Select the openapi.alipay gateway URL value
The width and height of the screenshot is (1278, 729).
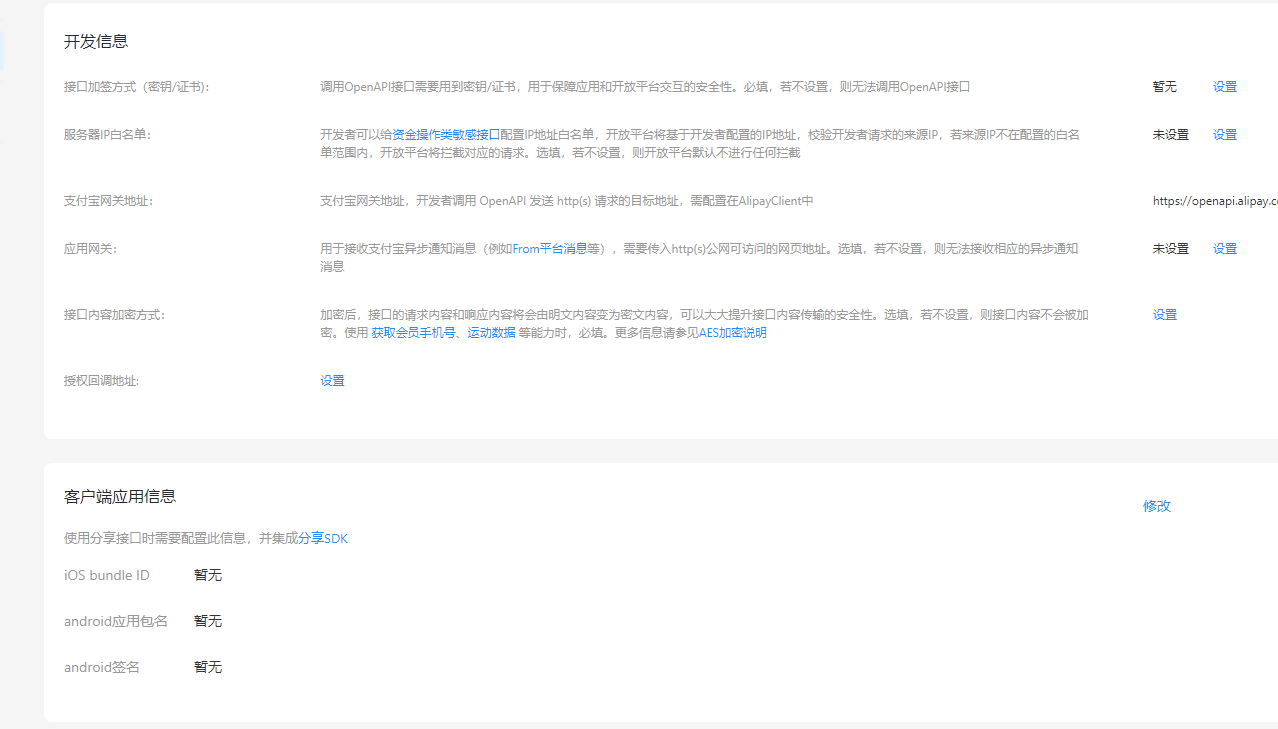1215,201
